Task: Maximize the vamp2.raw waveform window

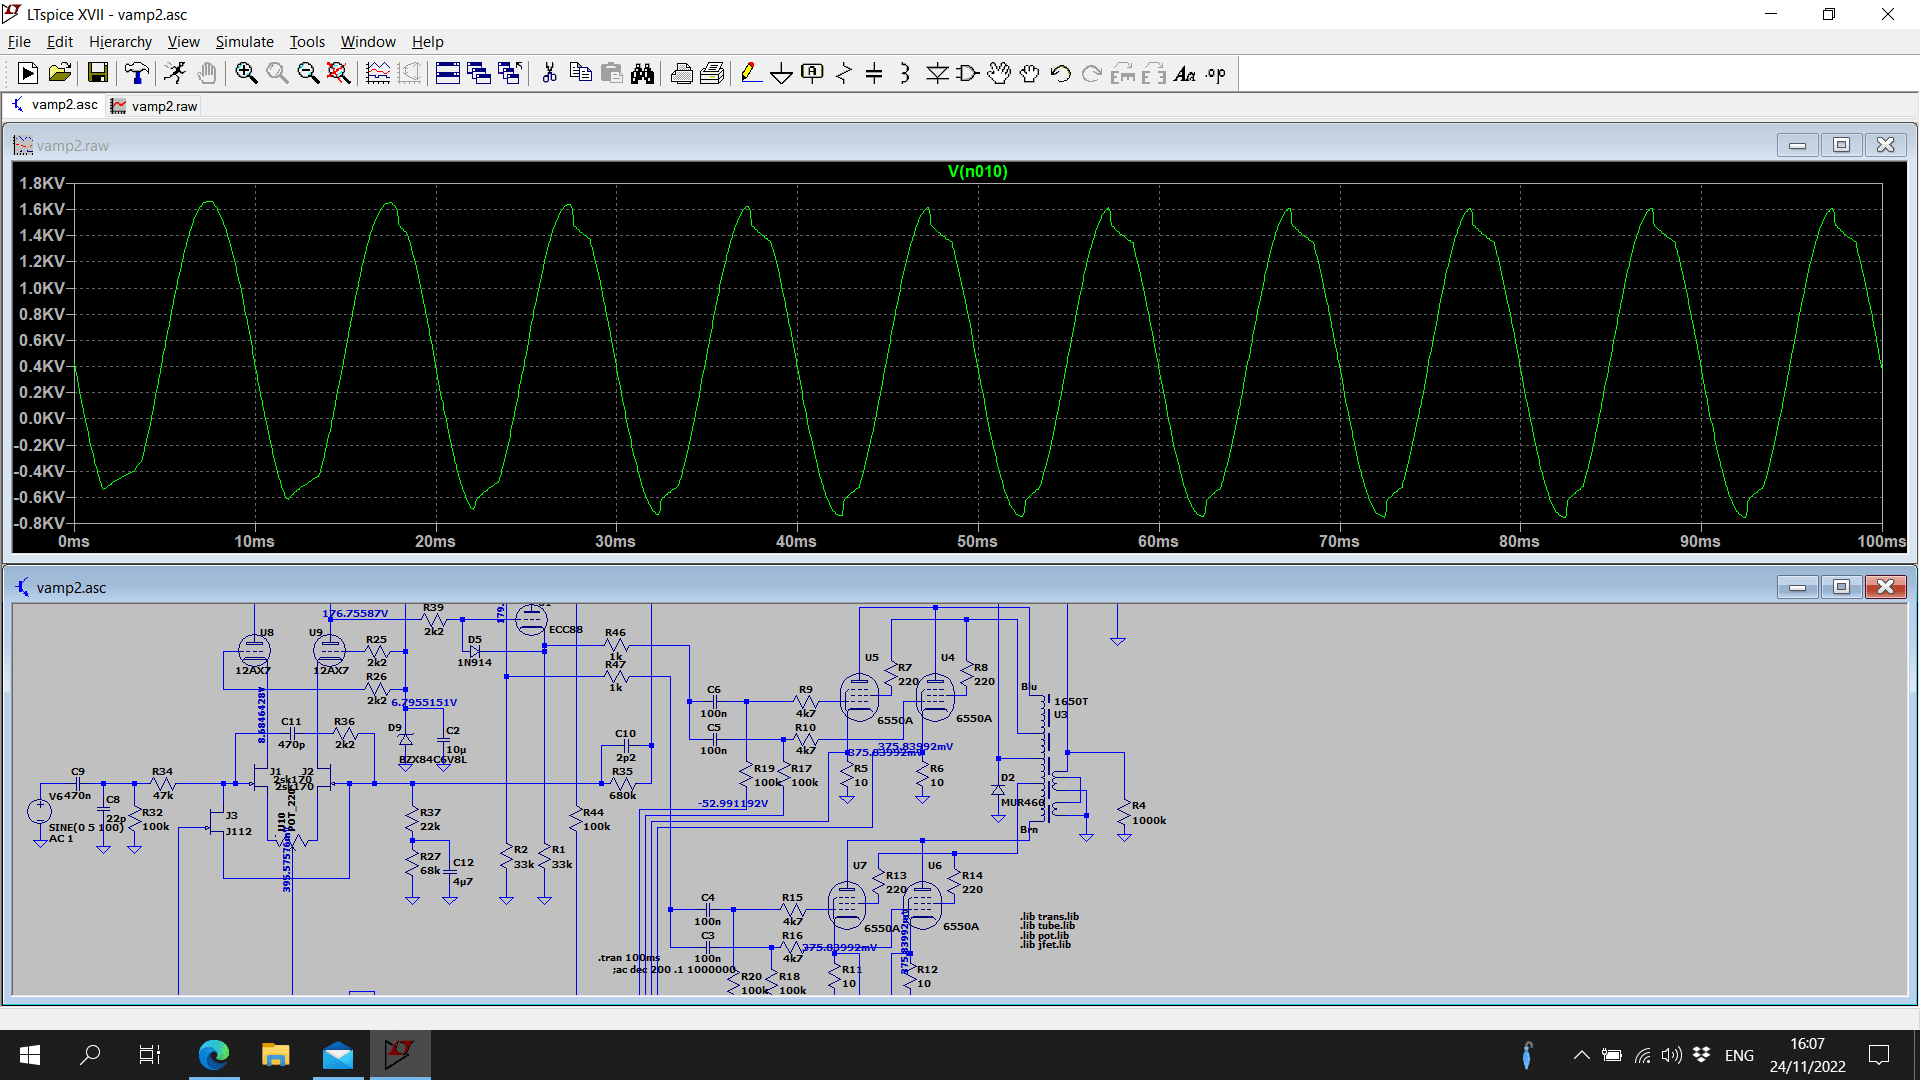Action: [x=1841, y=145]
